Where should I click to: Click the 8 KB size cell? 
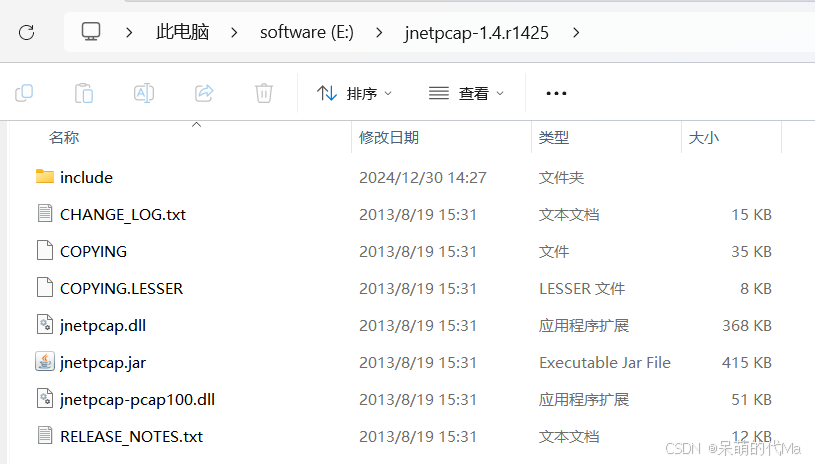pos(756,288)
